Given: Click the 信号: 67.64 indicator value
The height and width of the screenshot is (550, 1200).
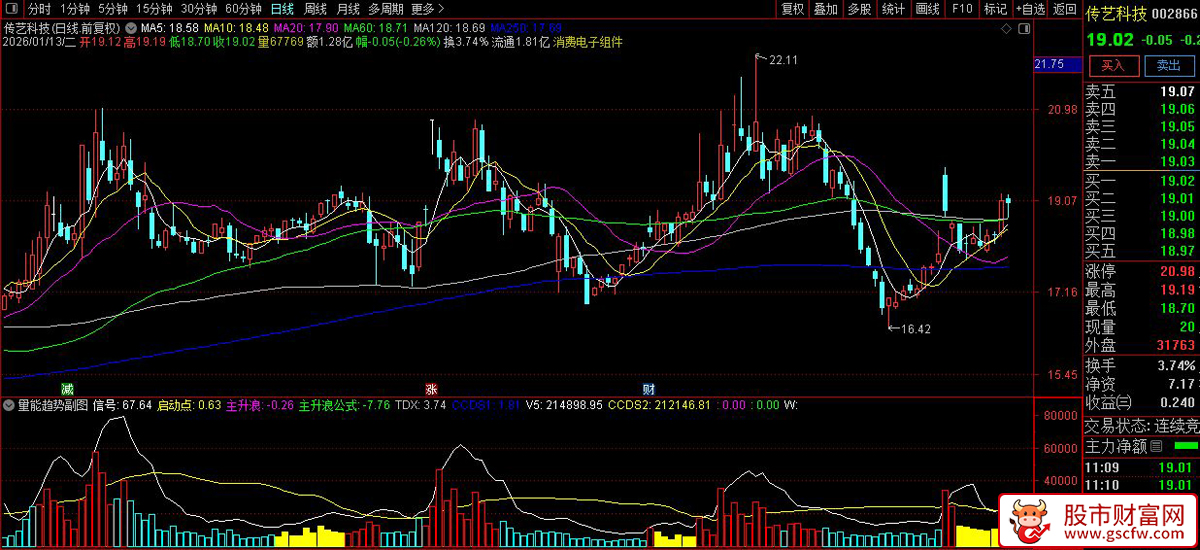Looking at the screenshot, I should click(123, 405).
